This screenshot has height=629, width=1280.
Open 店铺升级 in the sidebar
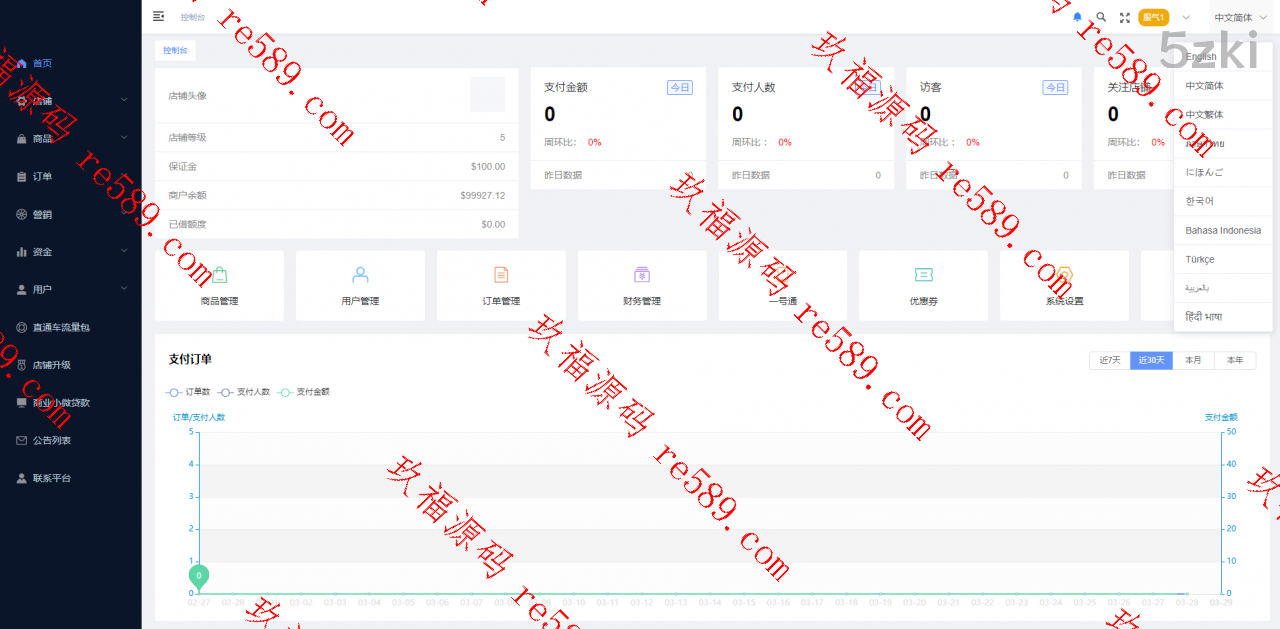[x=70, y=365]
